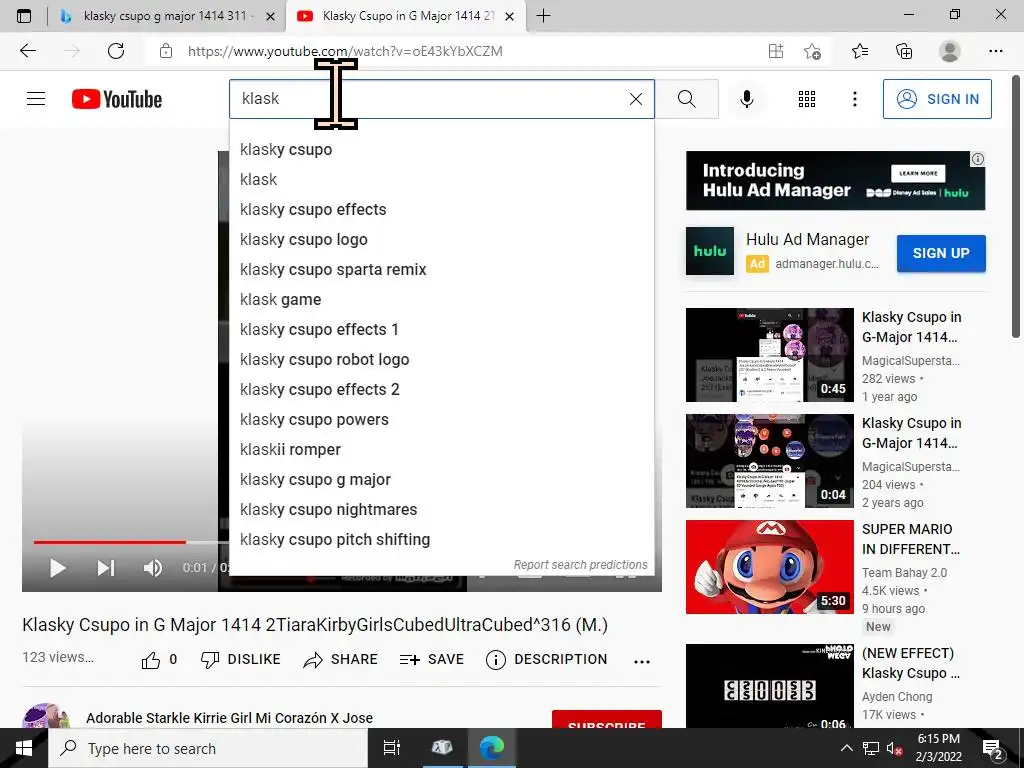Open the Edge profile avatar

(x=950, y=51)
